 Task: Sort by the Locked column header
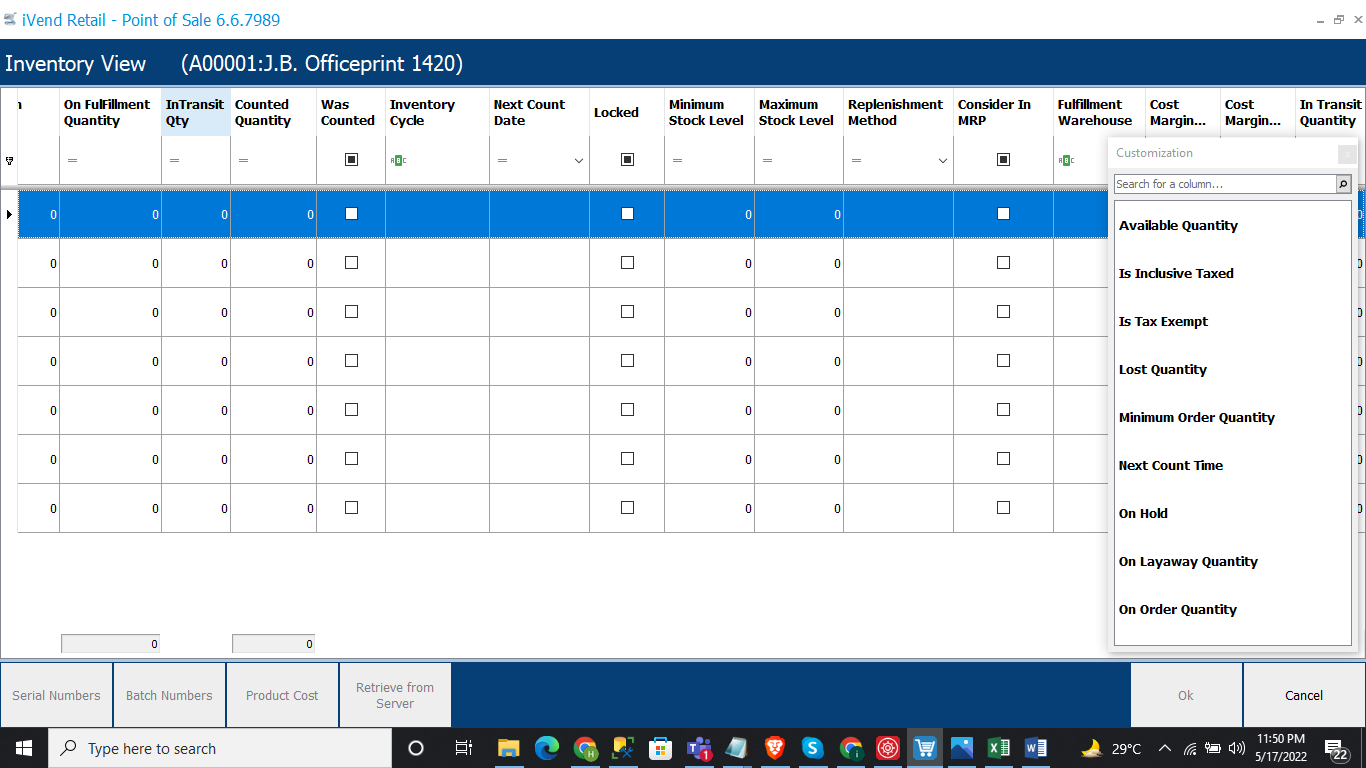pos(627,113)
